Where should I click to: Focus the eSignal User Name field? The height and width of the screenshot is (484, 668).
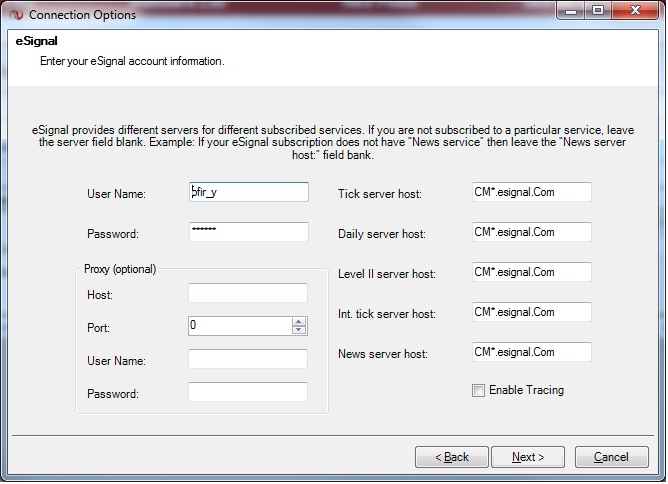tap(248, 192)
